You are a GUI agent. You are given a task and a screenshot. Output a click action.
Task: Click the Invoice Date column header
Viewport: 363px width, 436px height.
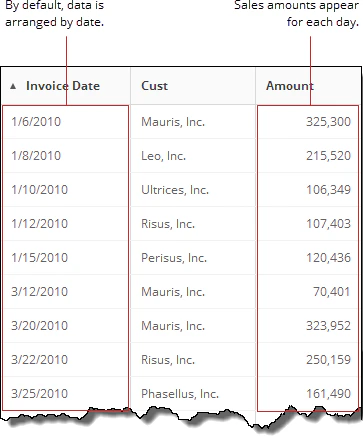65,86
